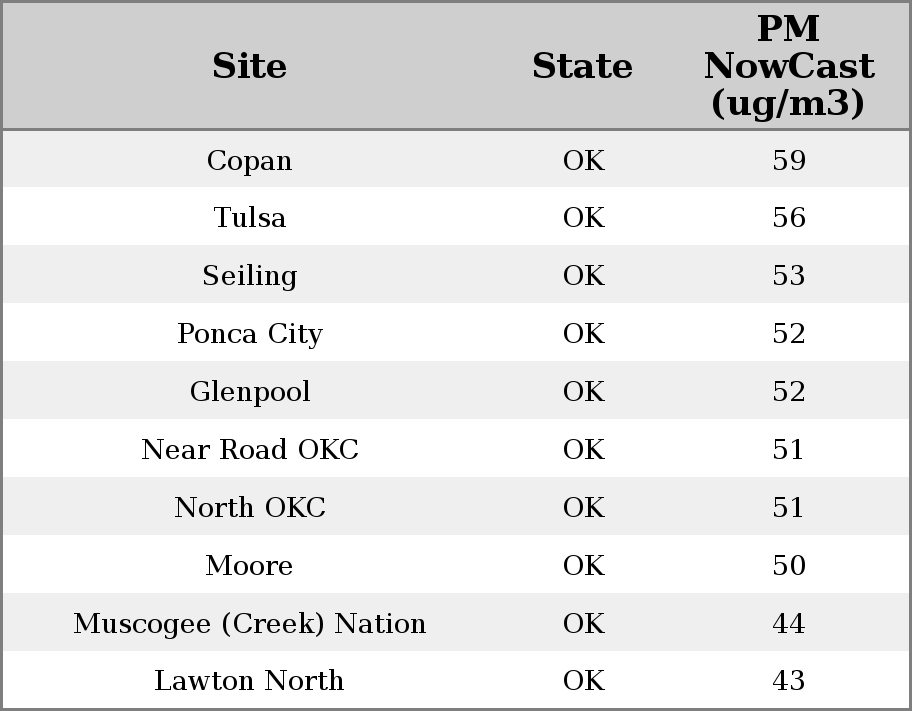Select the Ponca City row
The height and width of the screenshot is (711, 912).
pos(249,334)
